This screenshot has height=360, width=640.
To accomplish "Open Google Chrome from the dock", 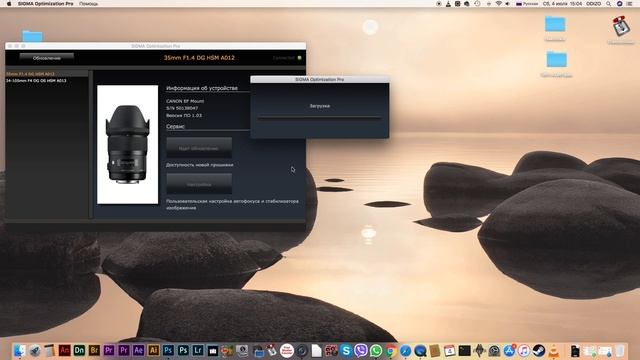I will tap(391, 350).
